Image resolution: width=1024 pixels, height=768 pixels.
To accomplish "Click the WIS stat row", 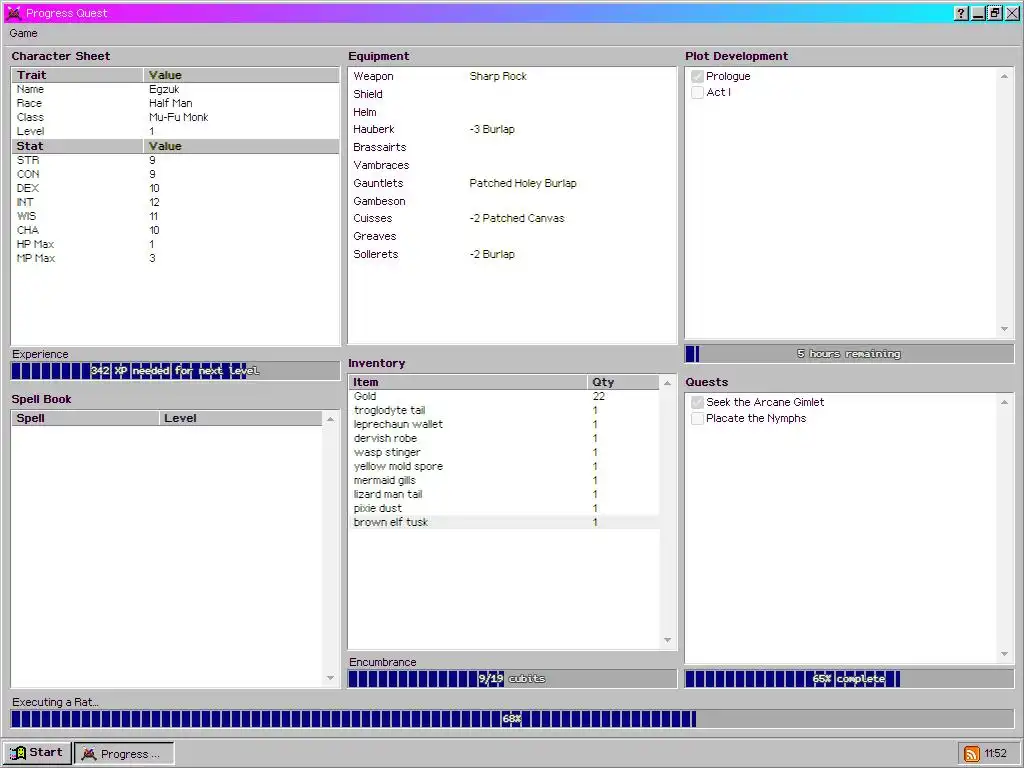I will pos(176,216).
